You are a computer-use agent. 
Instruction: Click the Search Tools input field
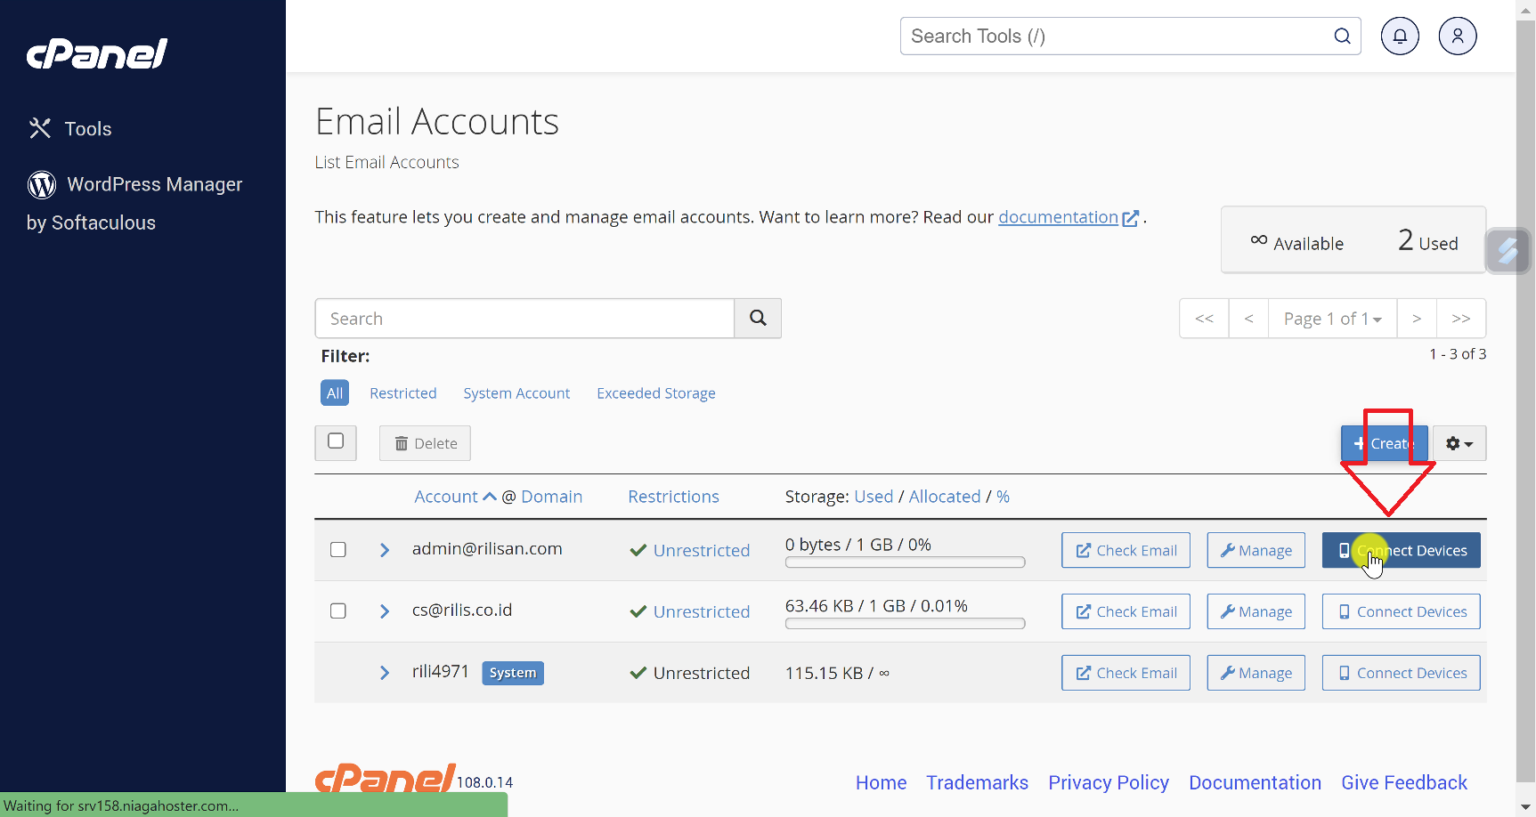point(1100,35)
